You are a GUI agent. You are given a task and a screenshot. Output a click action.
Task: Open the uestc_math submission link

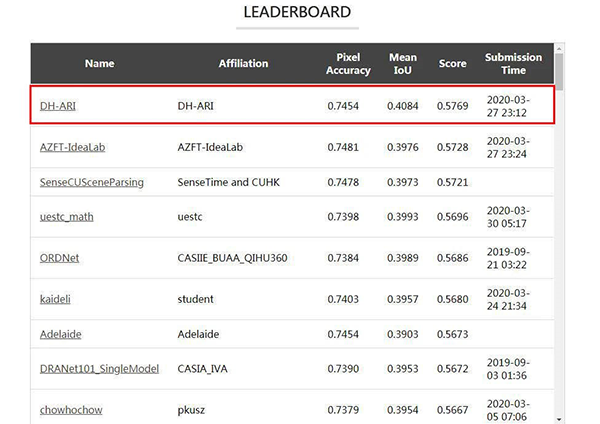pos(67,216)
